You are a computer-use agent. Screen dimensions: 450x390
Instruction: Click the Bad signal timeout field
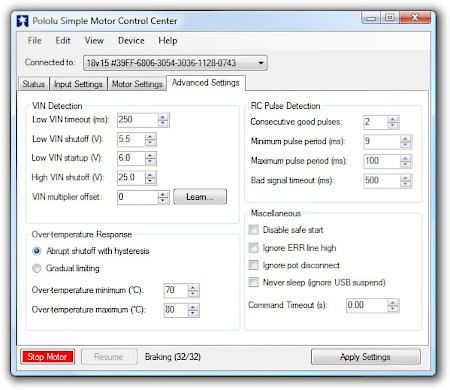pyautogui.click(x=382, y=181)
